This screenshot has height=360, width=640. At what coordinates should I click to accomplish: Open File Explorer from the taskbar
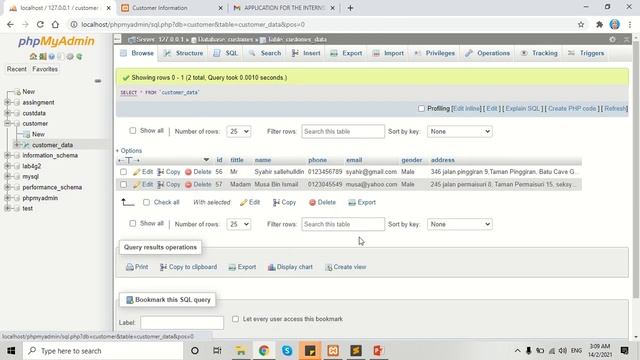240,351
